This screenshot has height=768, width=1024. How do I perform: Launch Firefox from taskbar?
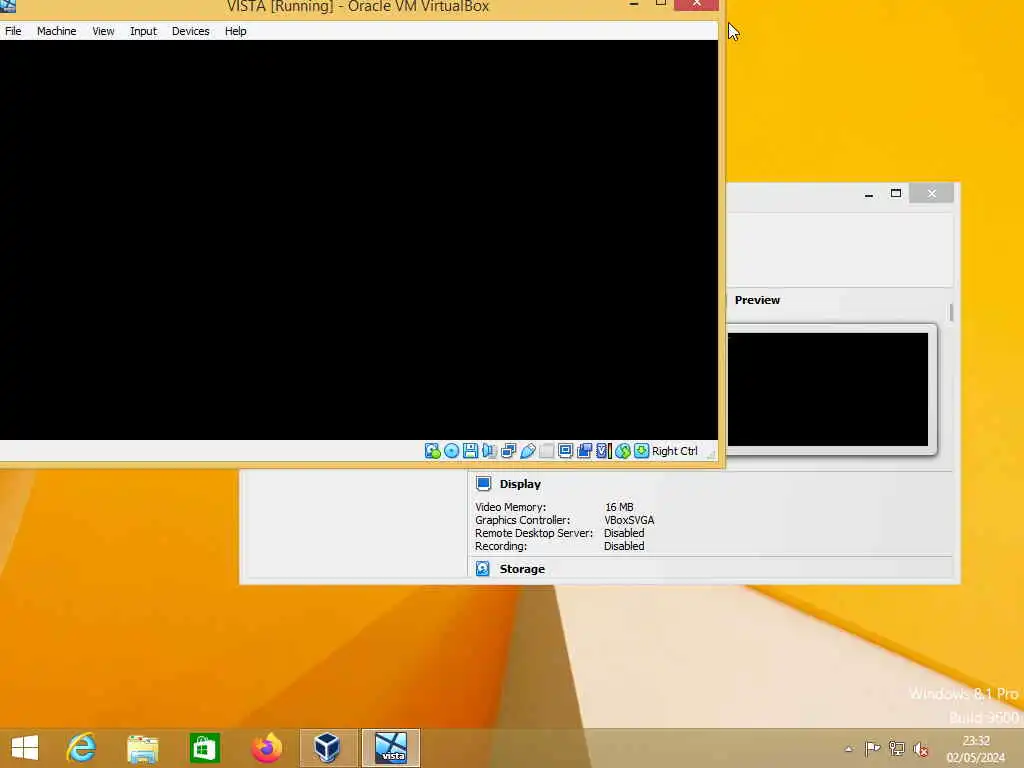(x=266, y=748)
